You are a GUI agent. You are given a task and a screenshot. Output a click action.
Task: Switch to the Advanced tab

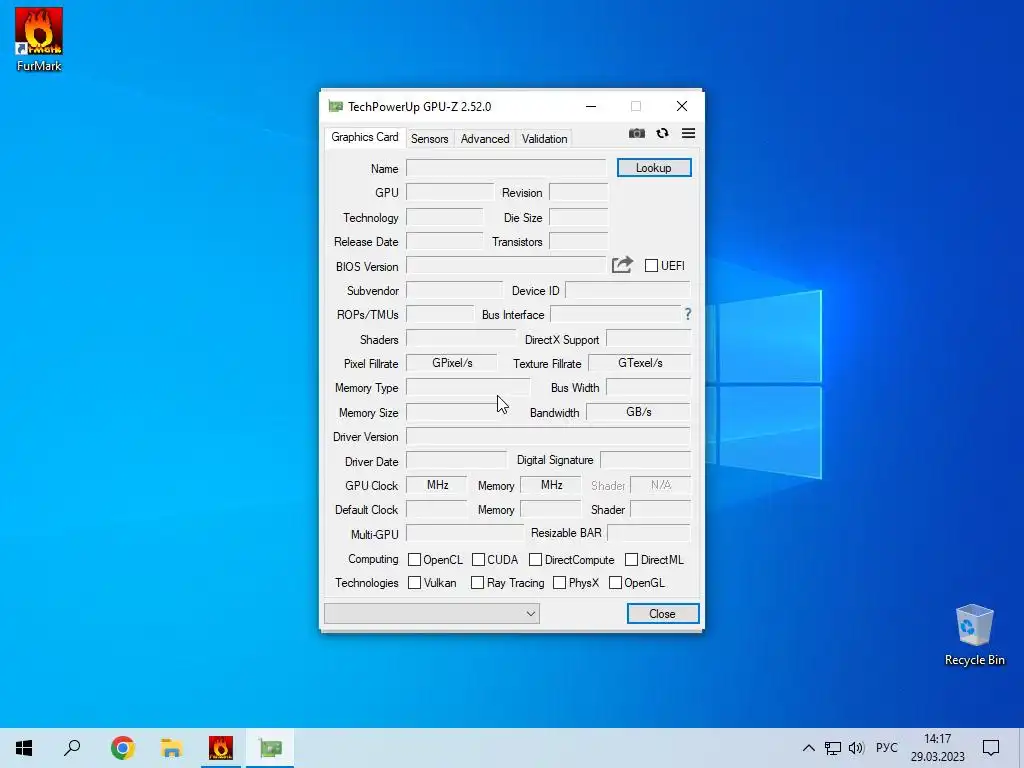click(485, 138)
